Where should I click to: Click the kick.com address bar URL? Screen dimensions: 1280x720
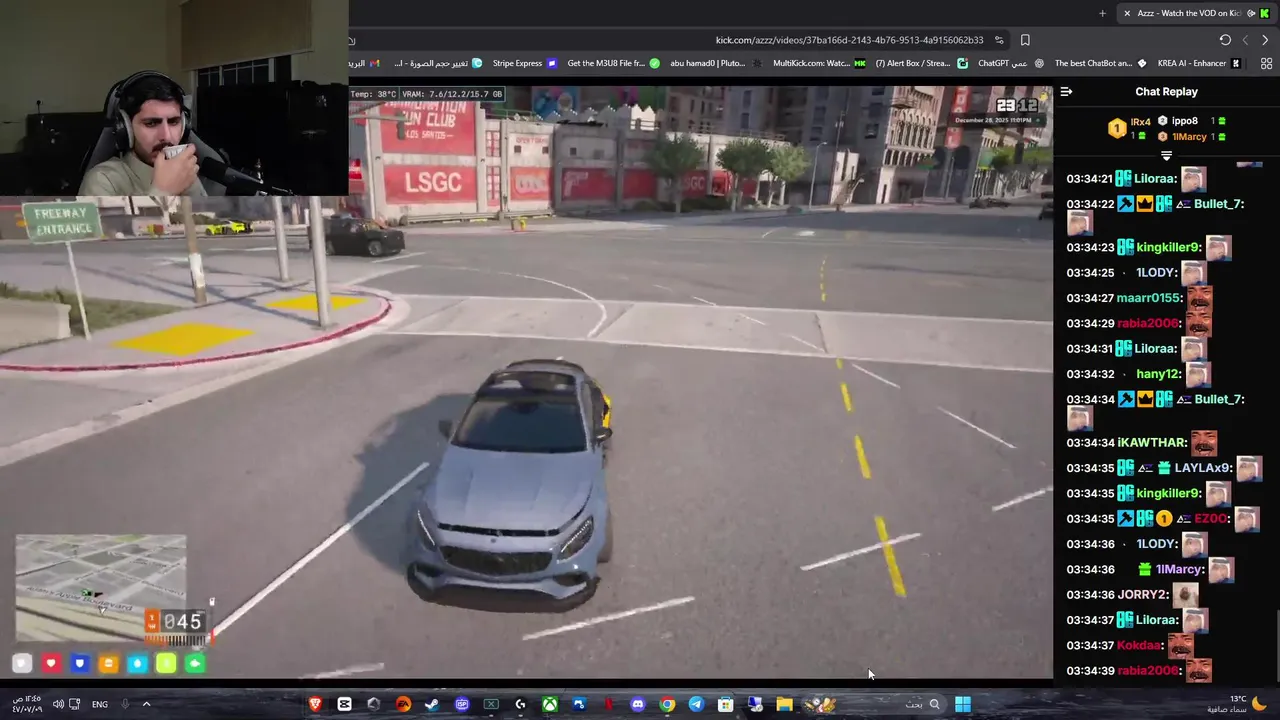tap(849, 40)
